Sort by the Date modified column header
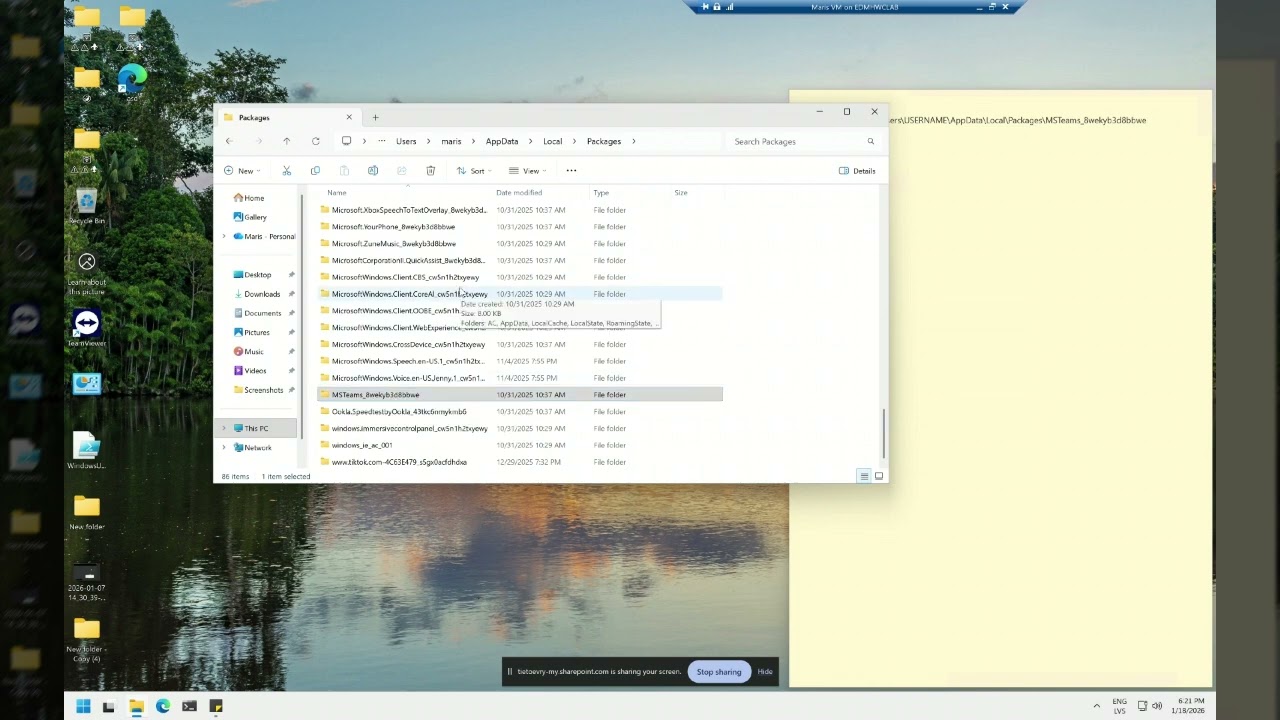Image resolution: width=1280 pixels, height=720 pixels. pos(519,193)
